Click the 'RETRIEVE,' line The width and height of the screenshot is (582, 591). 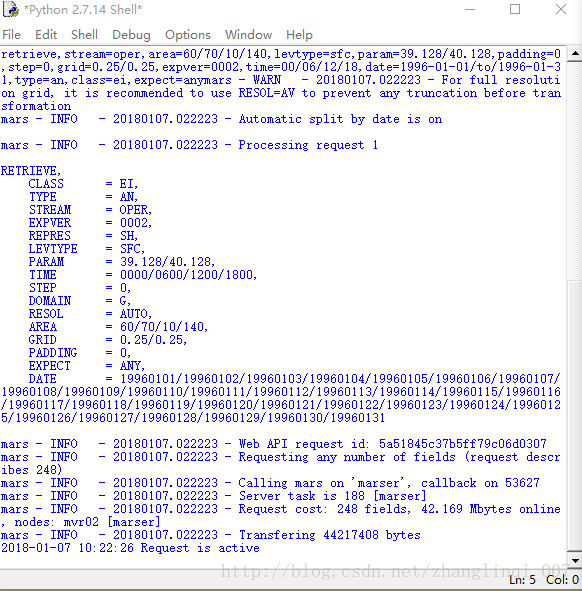coord(31,171)
